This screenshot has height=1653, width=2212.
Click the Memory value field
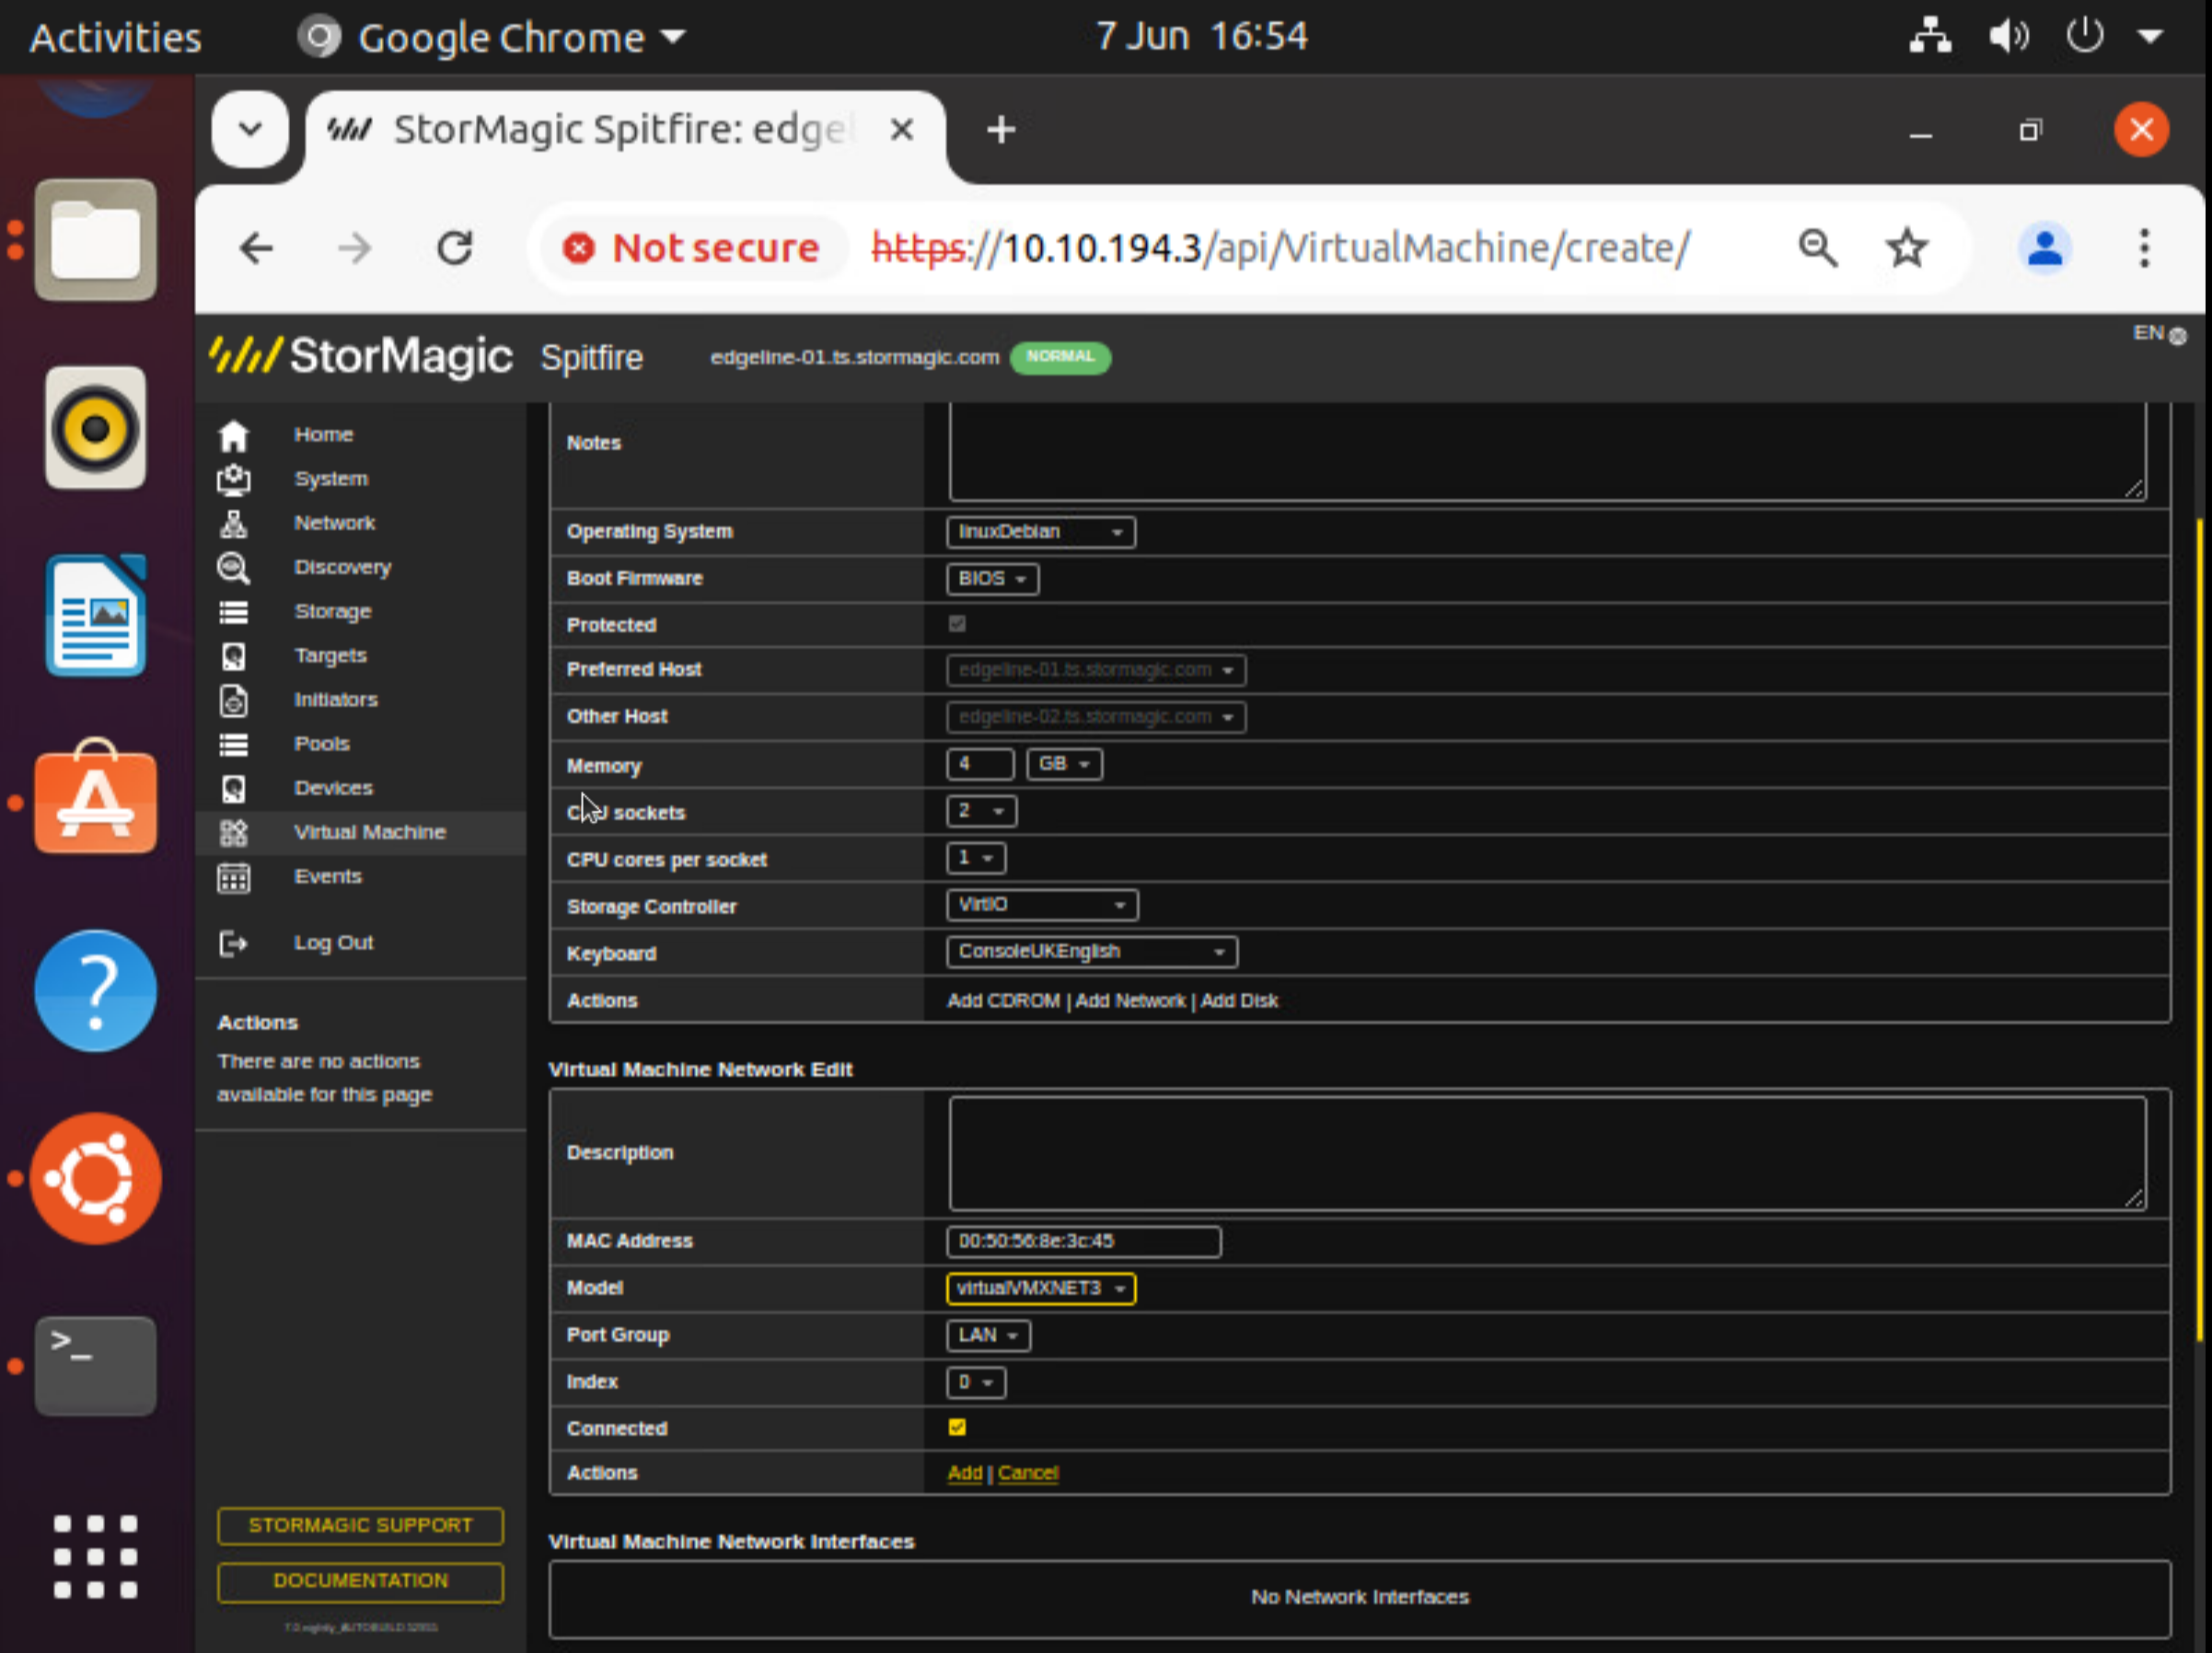pyautogui.click(x=980, y=764)
